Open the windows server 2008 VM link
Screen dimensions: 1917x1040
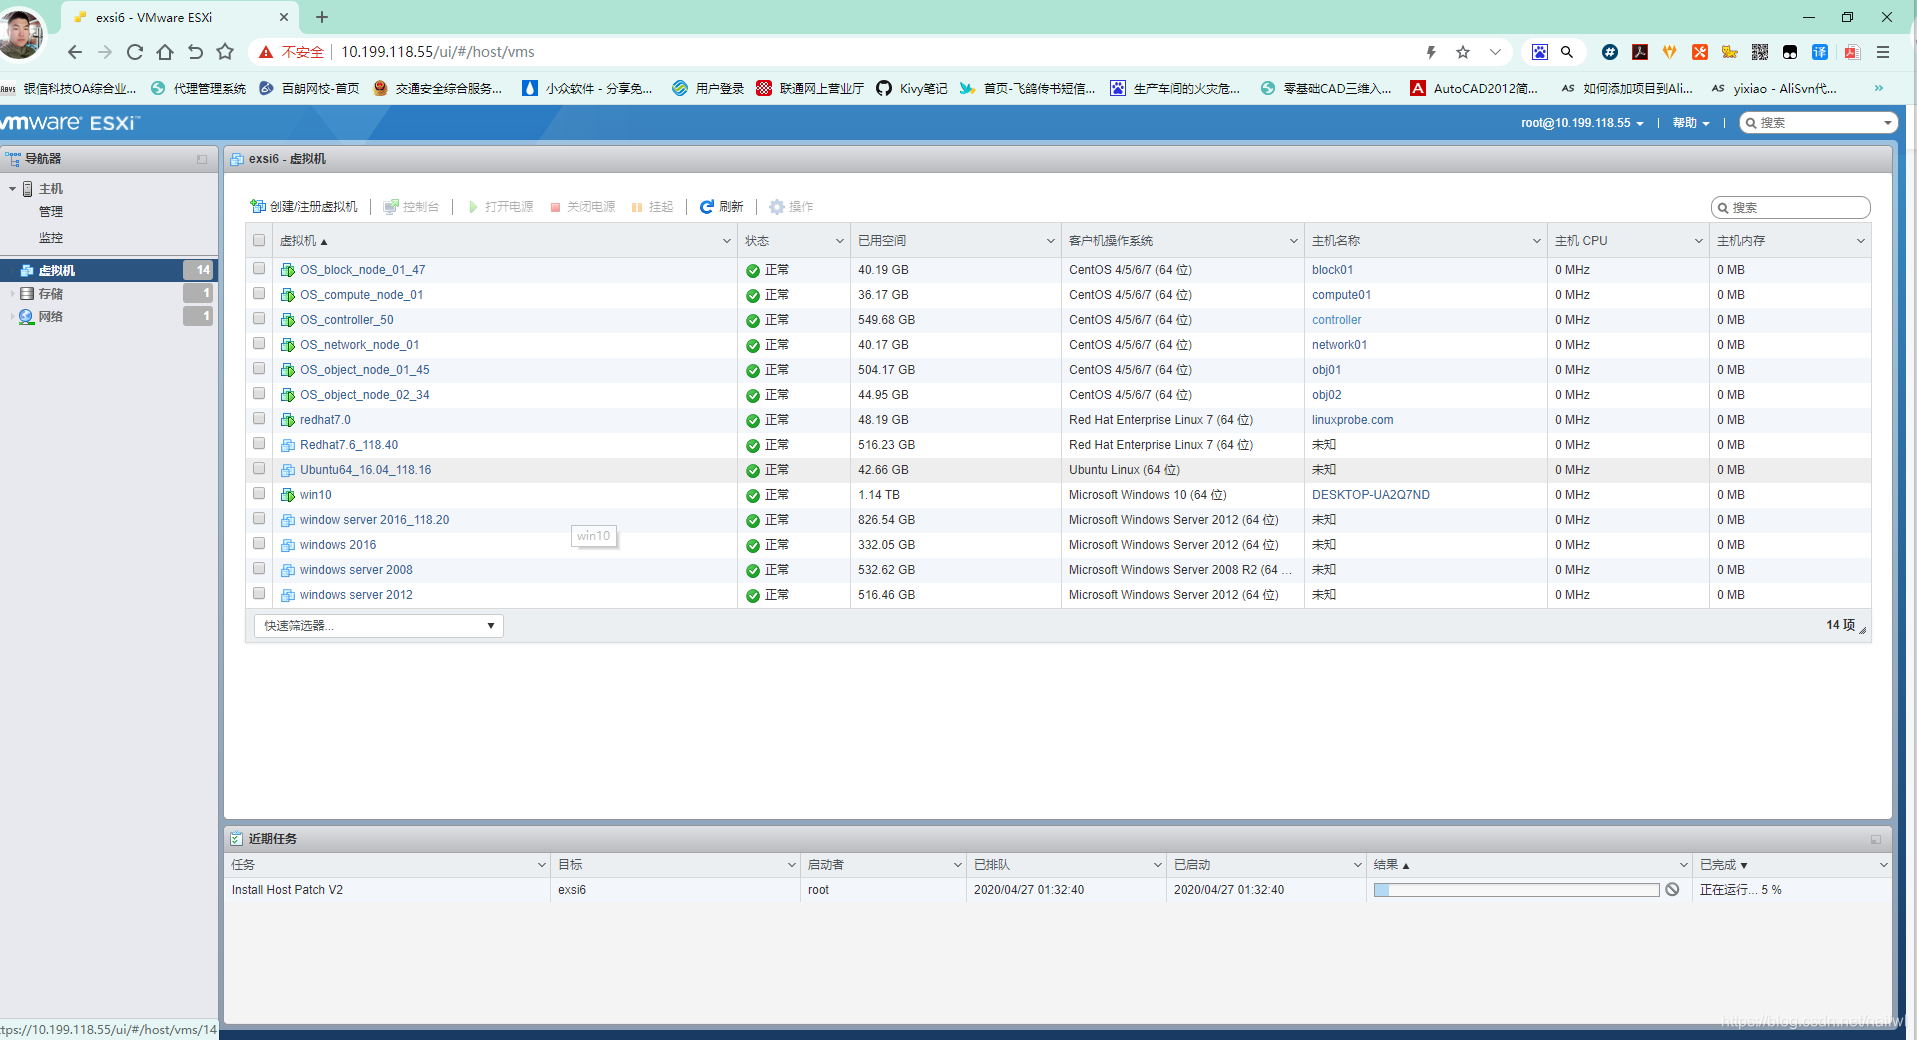click(356, 570)
